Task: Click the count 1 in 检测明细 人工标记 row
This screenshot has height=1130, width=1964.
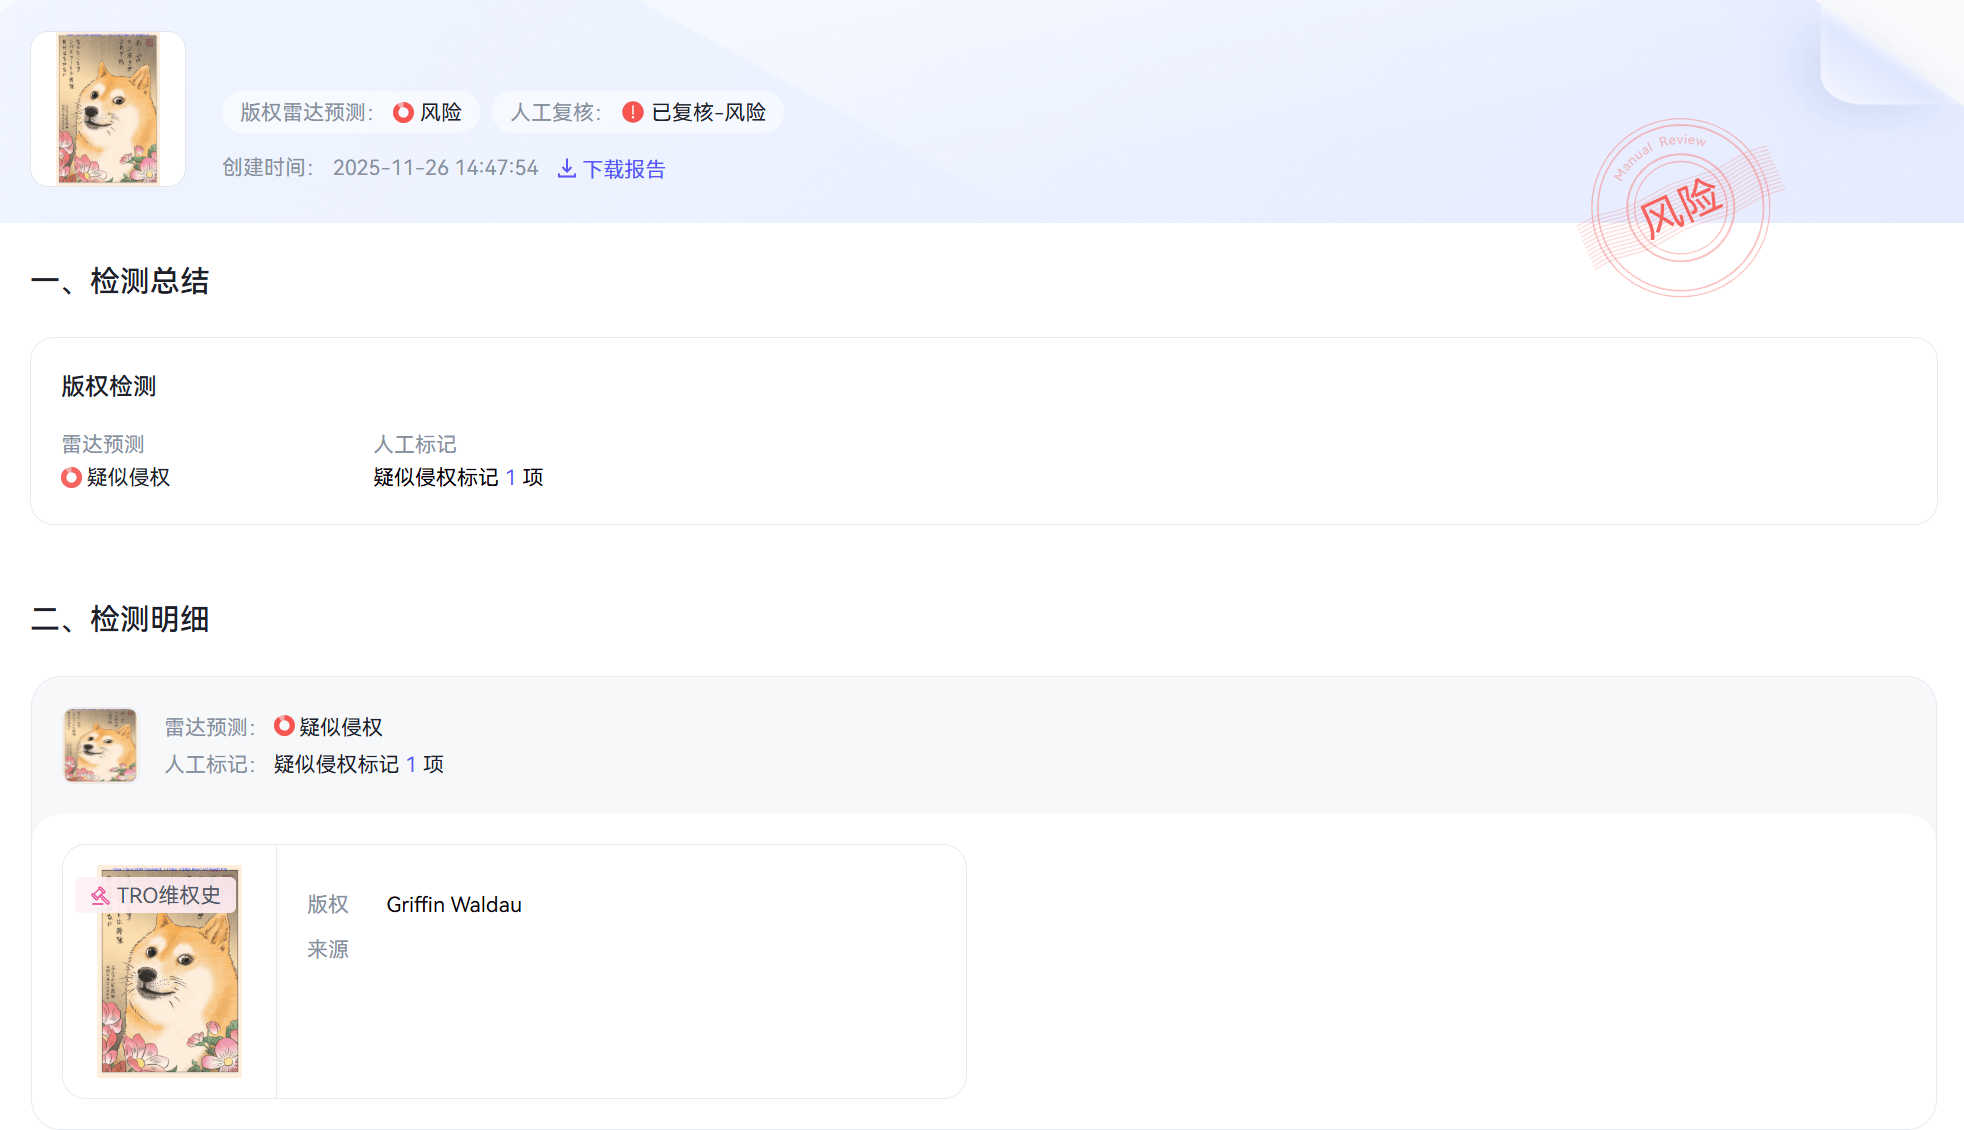Action: click(411, 765)
